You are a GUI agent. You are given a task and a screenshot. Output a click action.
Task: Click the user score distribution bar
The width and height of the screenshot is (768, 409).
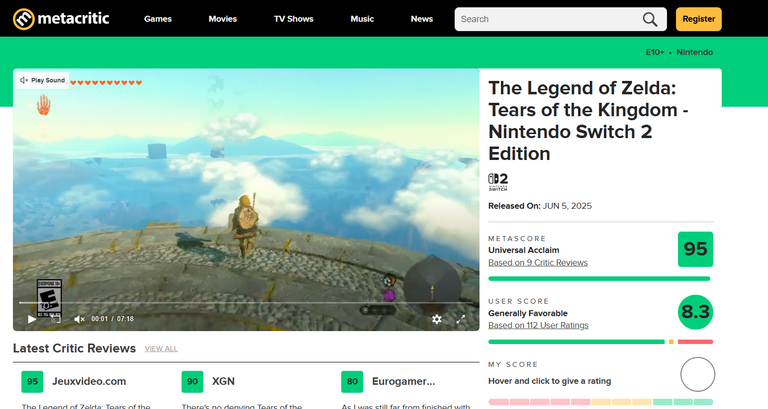[x=600, y=341]
